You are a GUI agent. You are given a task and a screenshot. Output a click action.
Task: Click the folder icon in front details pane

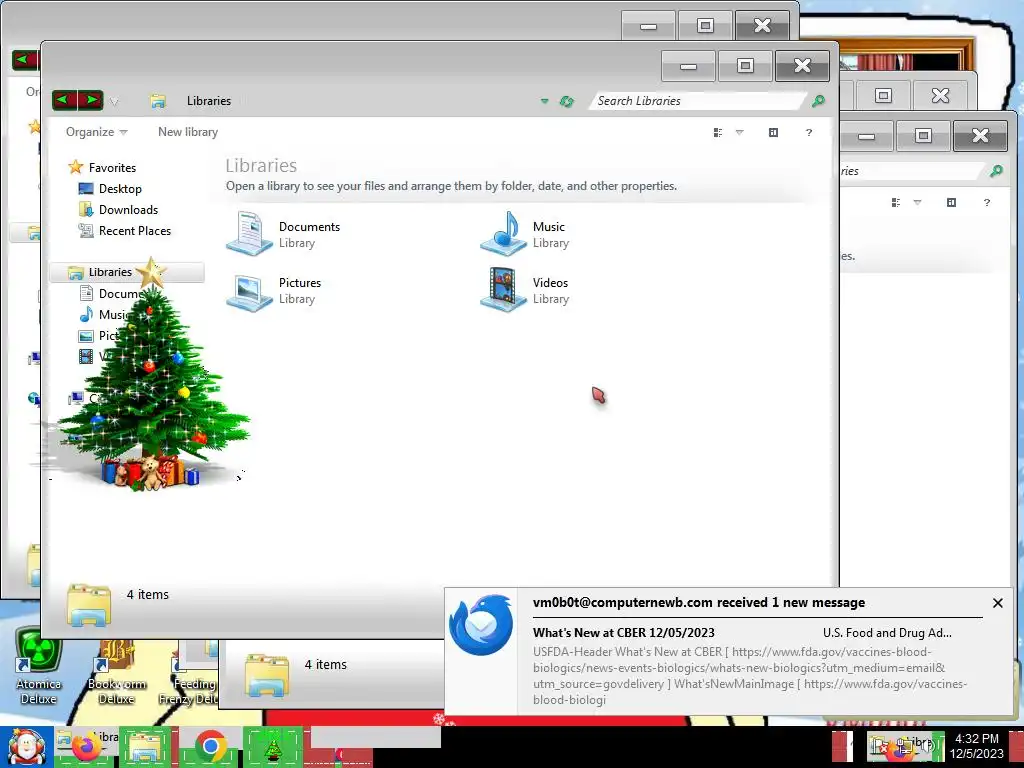pyautogui.click(x=89, y=605)
